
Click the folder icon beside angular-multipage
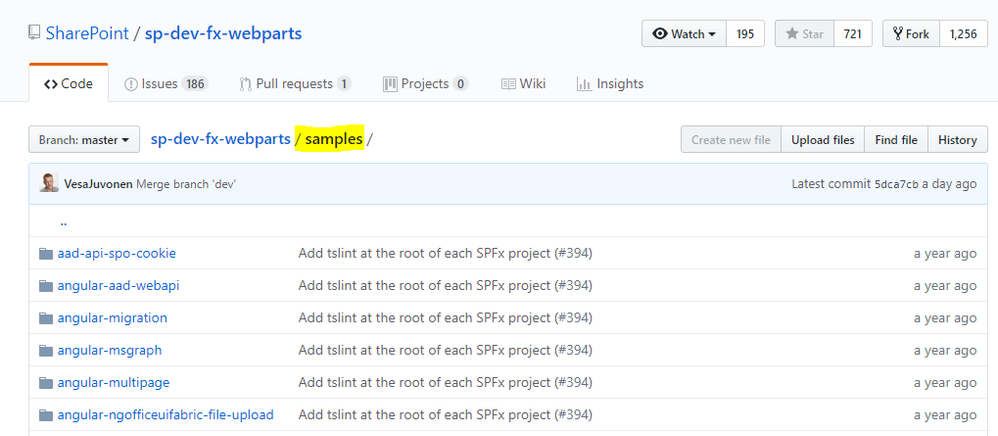click(45, 383)
